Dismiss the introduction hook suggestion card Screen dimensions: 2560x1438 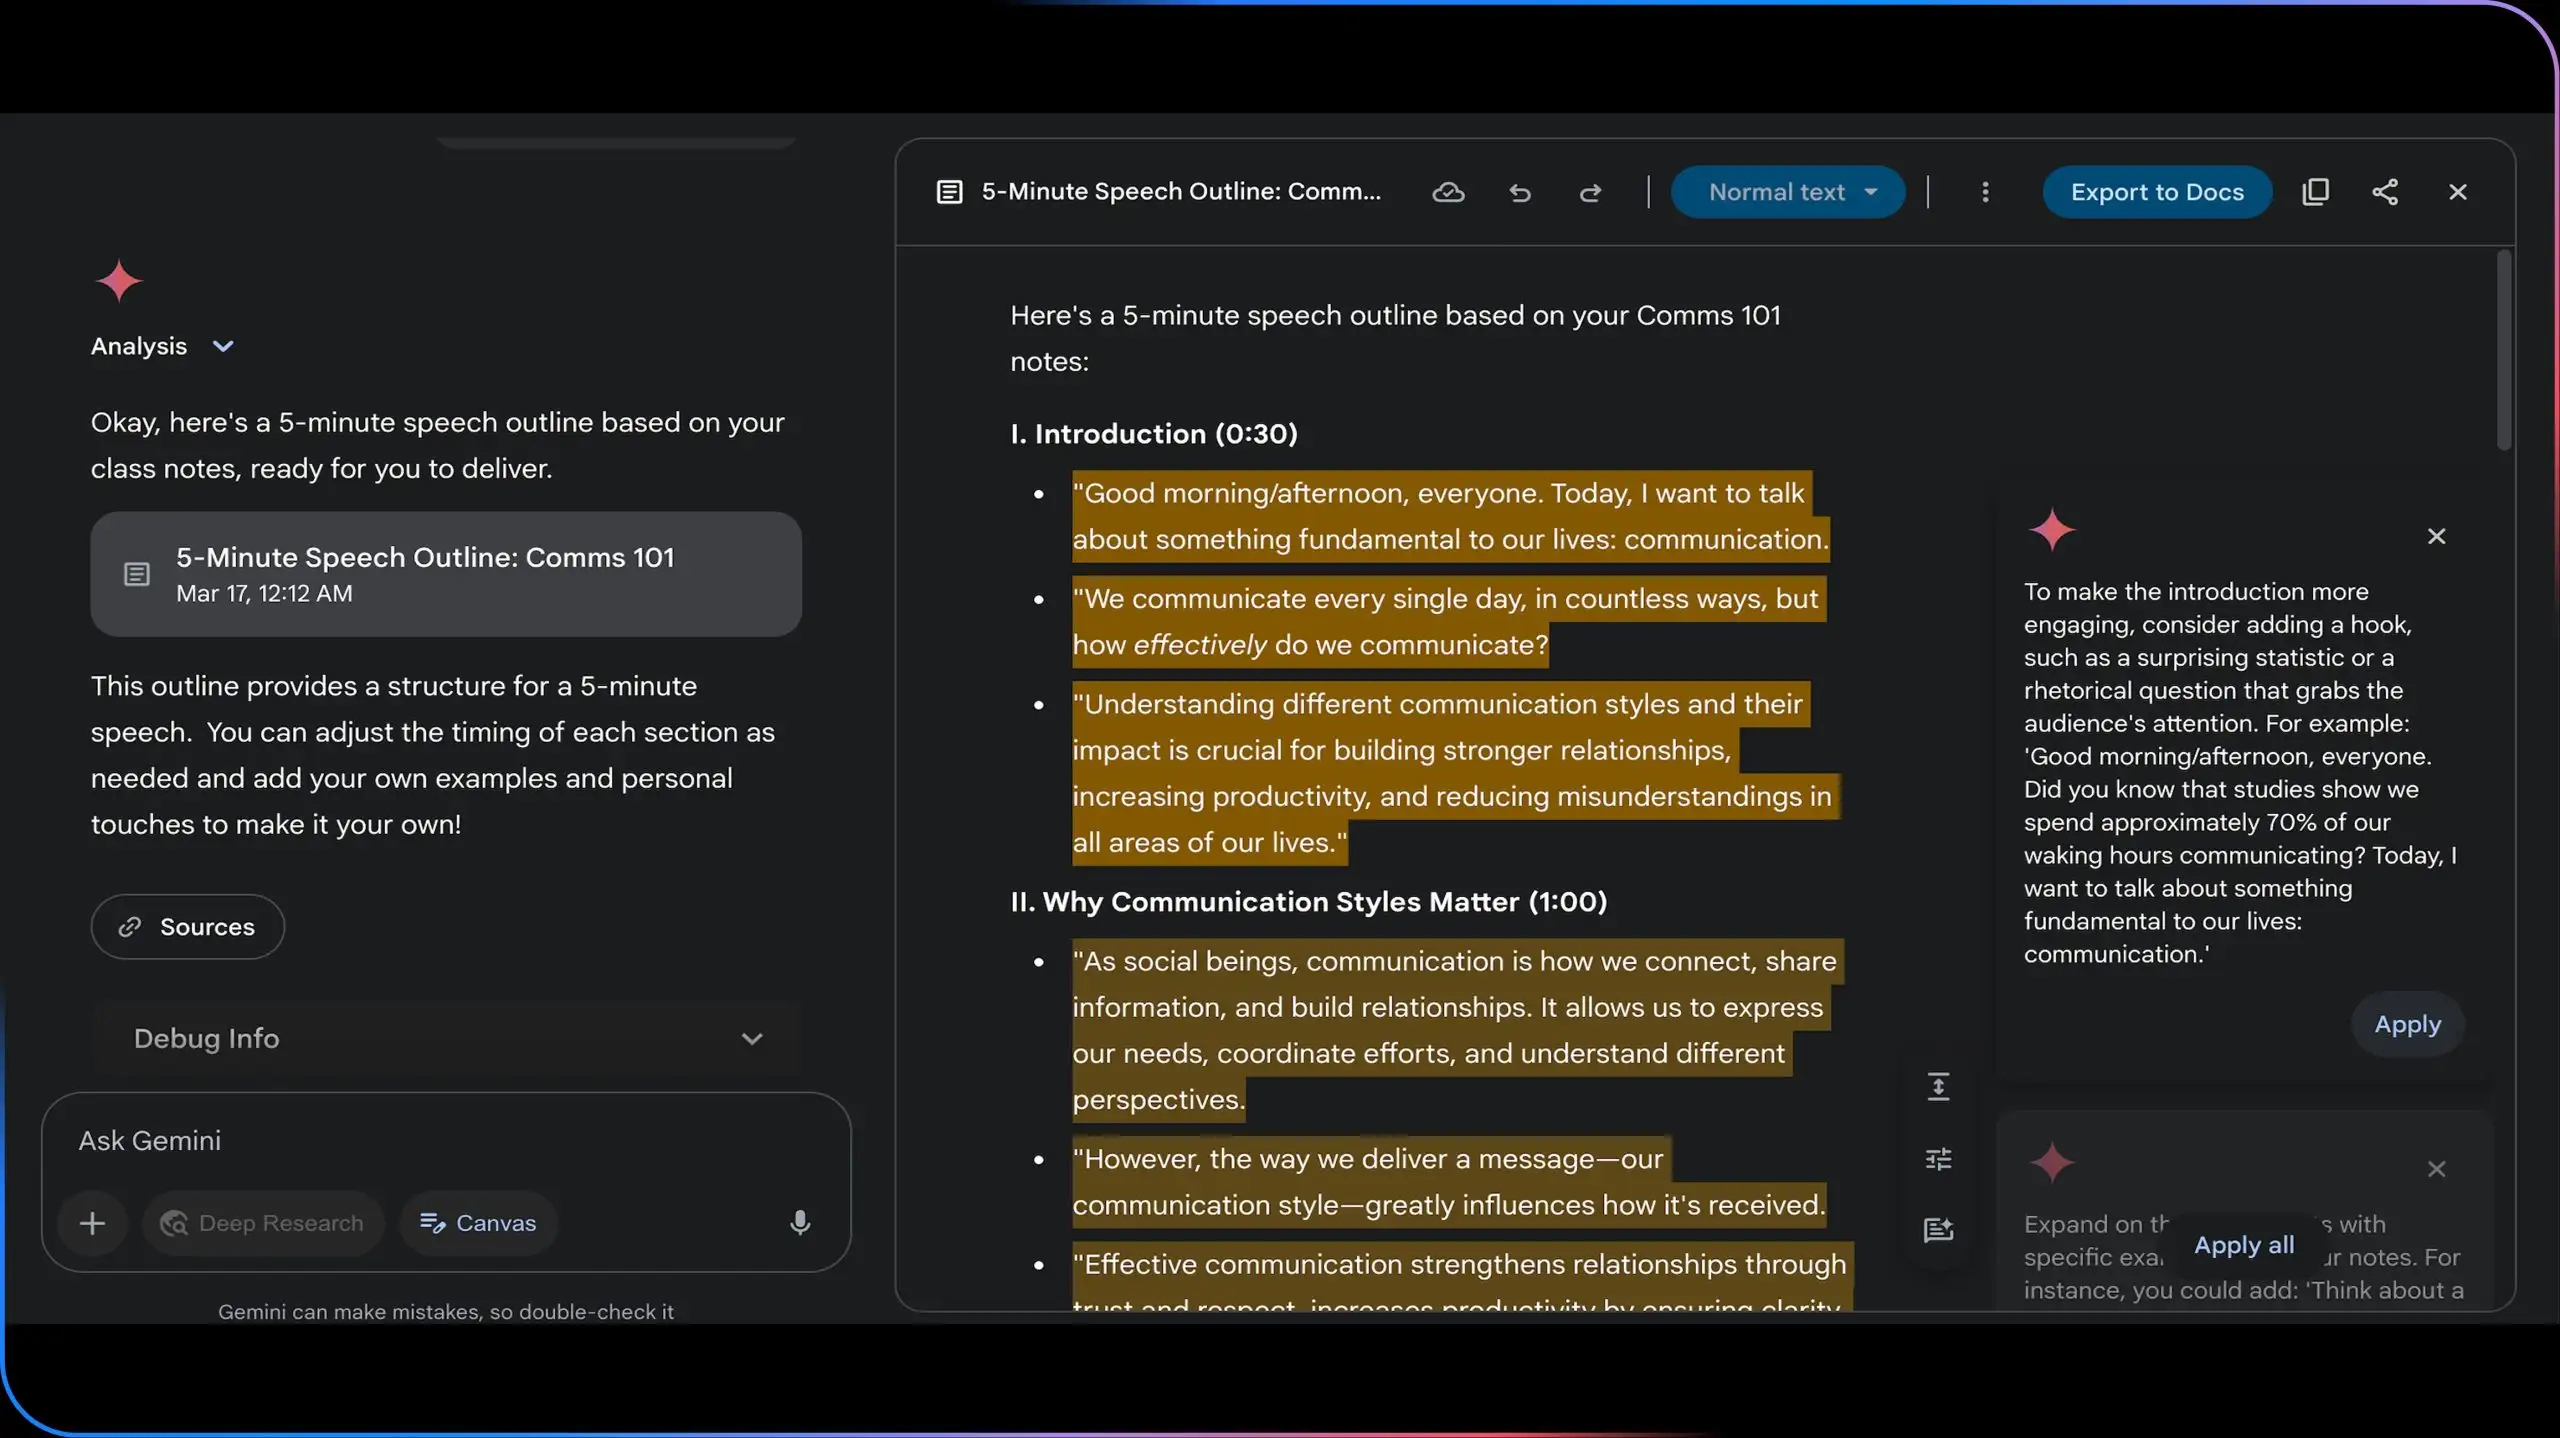point(2437,537)
